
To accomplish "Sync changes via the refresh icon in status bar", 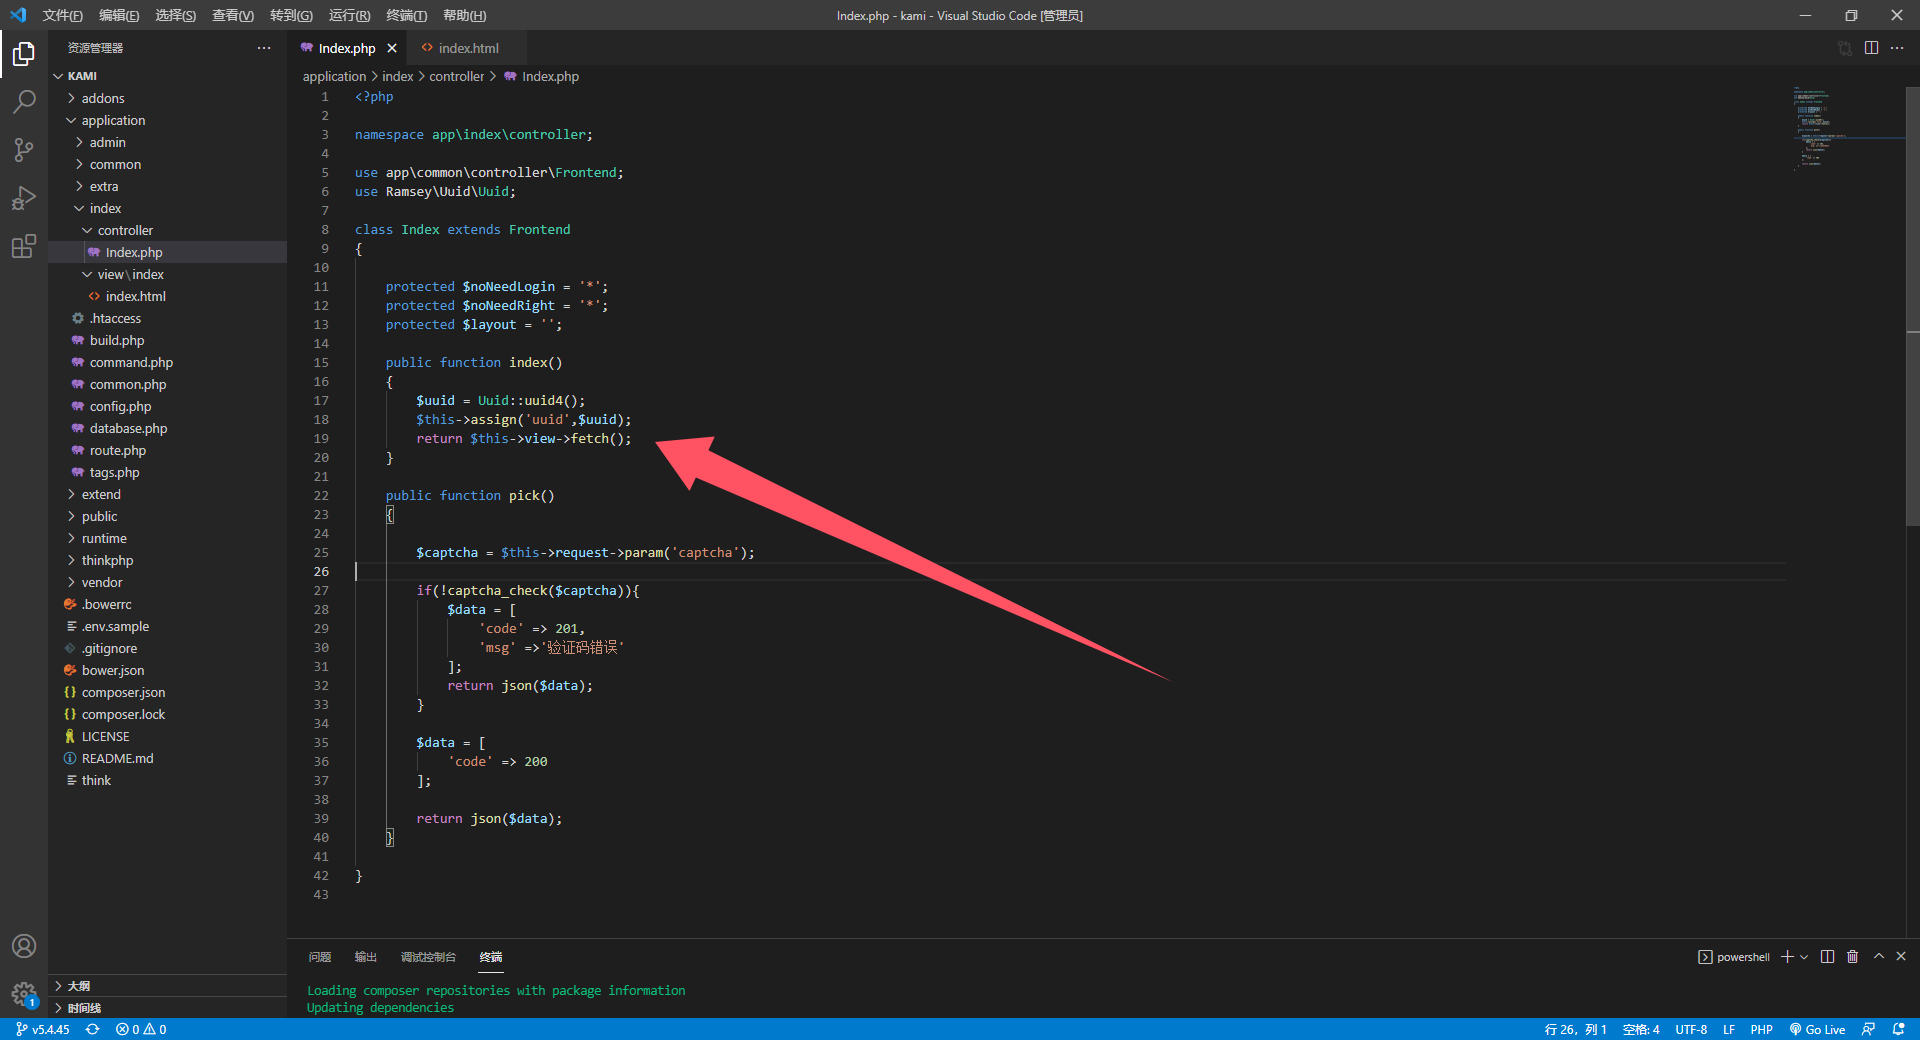I will pos(92,1029).
